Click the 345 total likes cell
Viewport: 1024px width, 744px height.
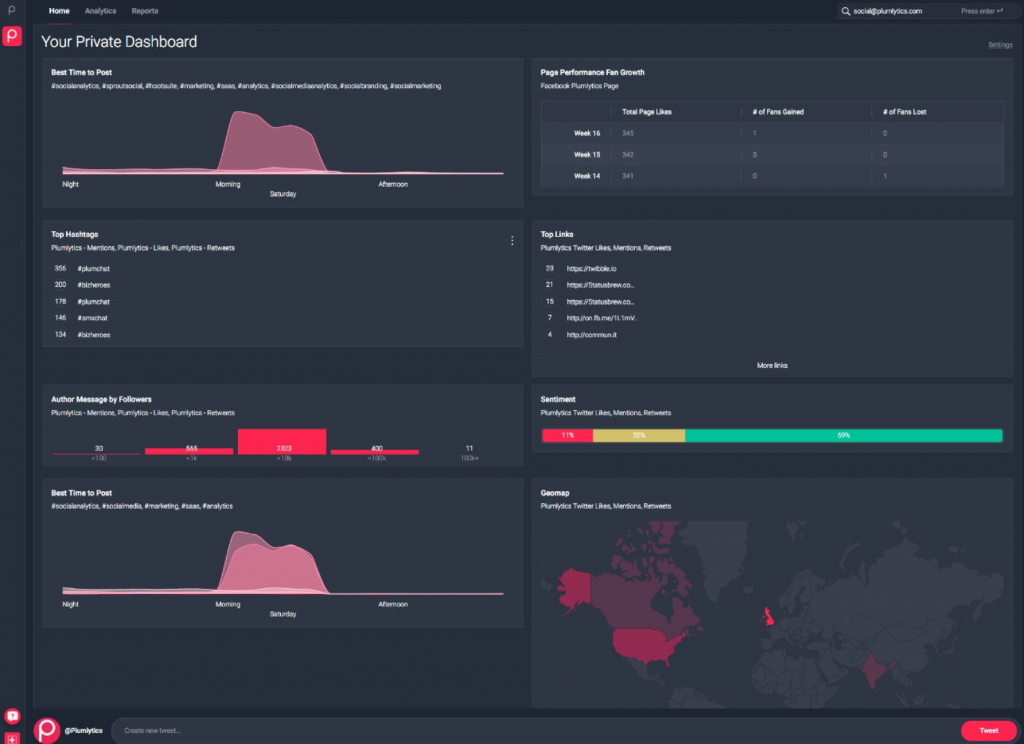628,133
